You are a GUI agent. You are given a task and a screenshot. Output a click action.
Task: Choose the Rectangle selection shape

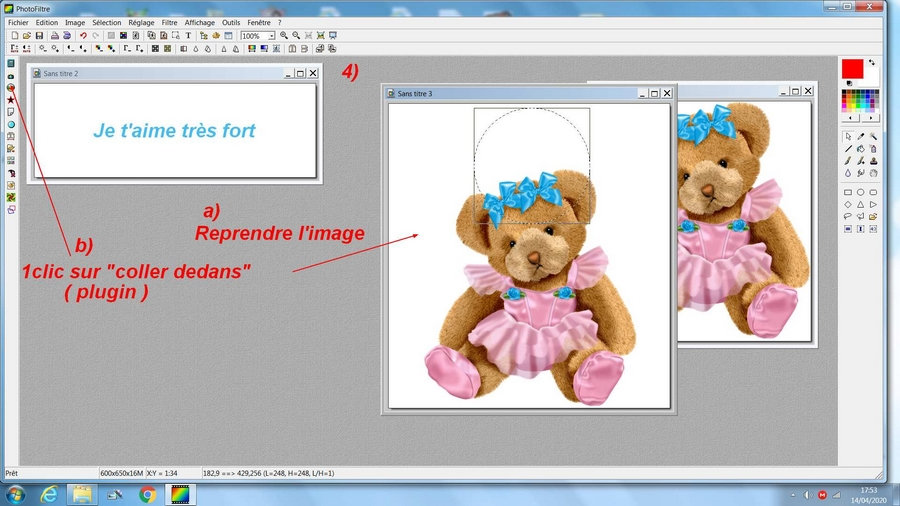pos(848,192)
